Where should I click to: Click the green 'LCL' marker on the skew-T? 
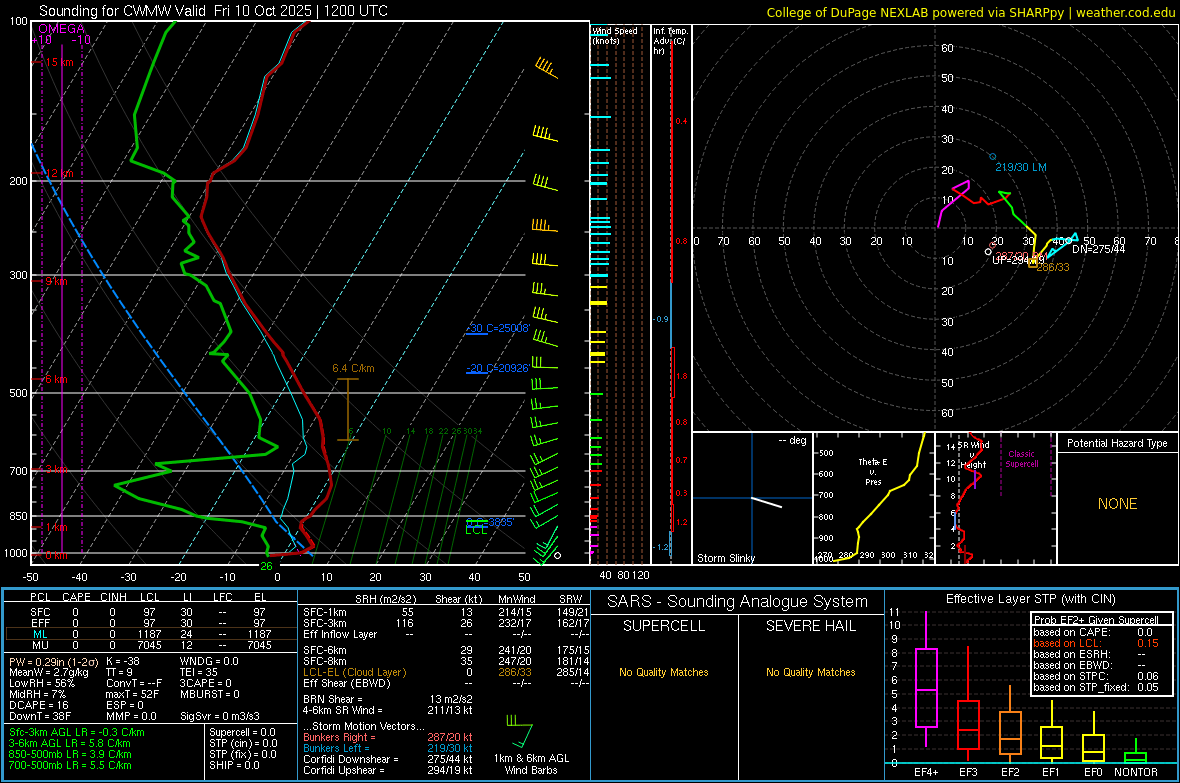476,530
